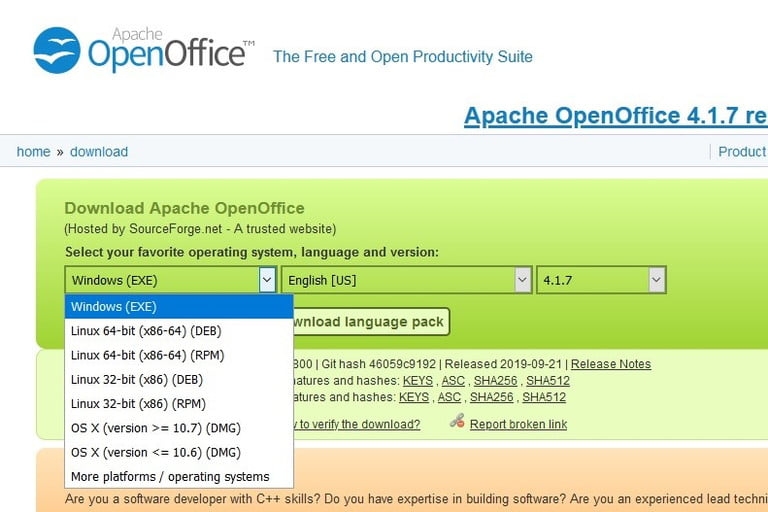Open the 4.1.7 version dropdown
The height and width of the screenshot is (512, 768).
(x=601, y=280)
